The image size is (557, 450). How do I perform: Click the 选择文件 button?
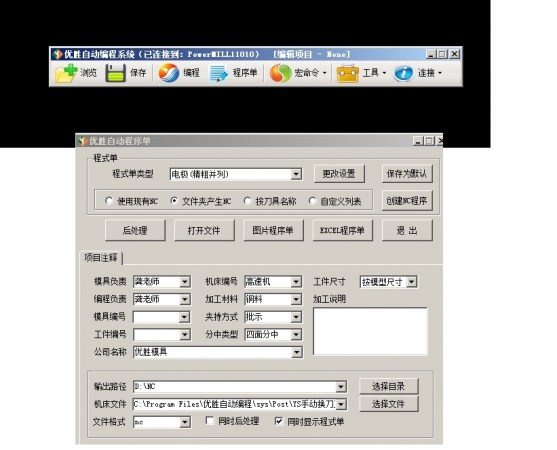coord(389,404)
